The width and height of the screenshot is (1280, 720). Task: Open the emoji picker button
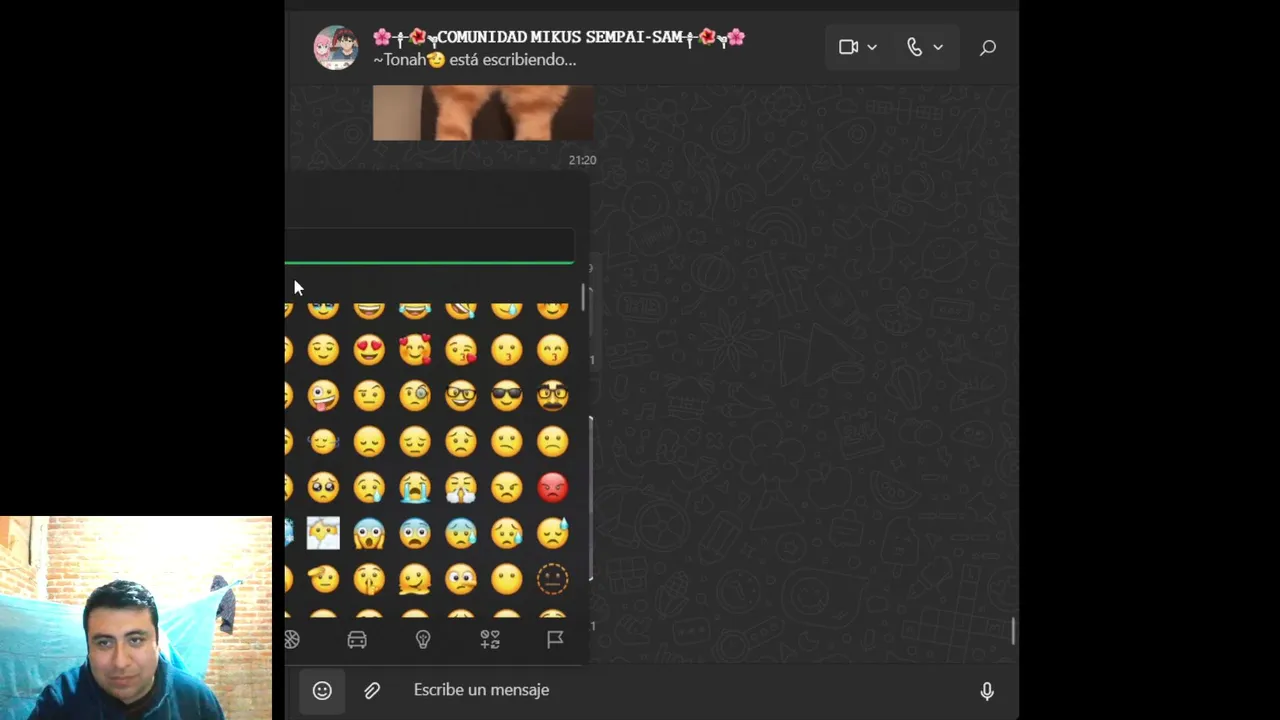(x=322, y=690)
